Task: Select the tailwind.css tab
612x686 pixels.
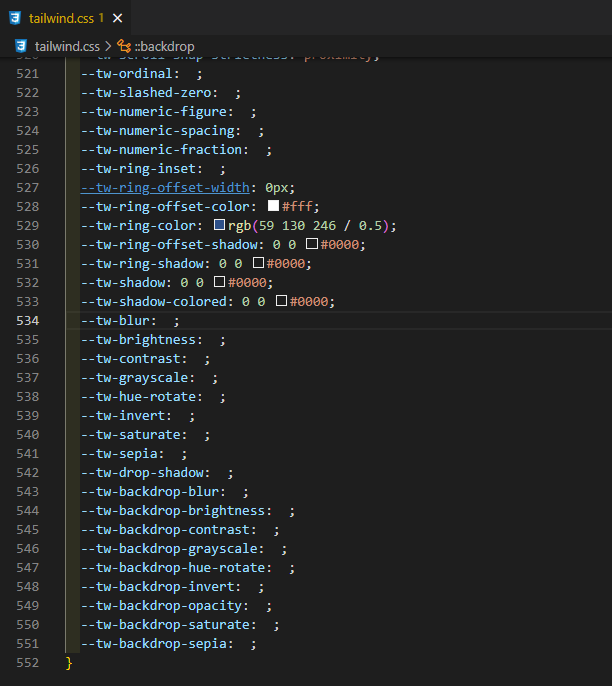Action: [65, 18]
